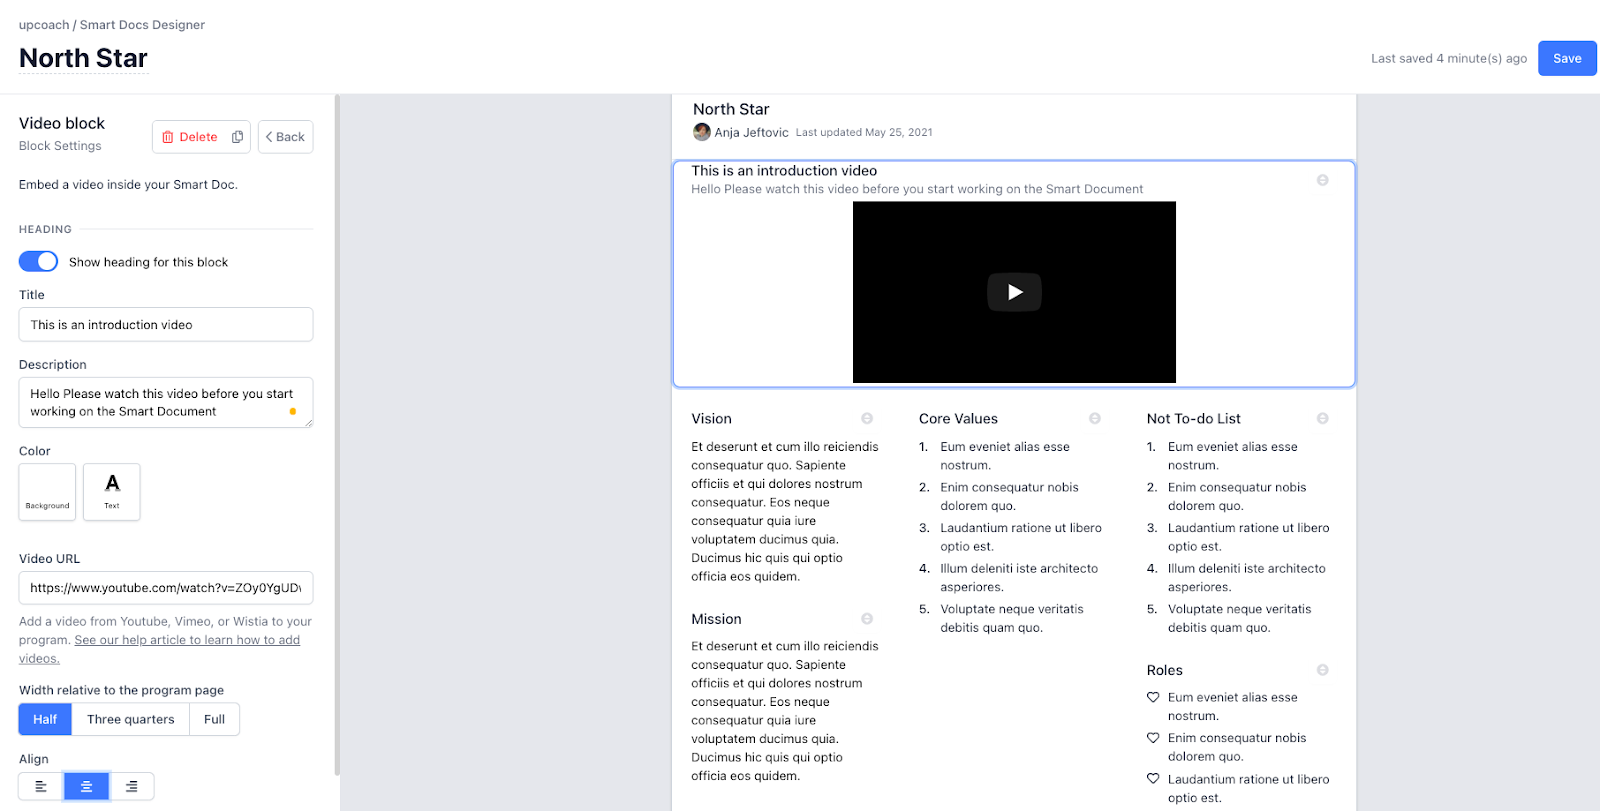The height and width of the screenshot is (811, 1600).
Task: Open options circle icon for Vision block
Action: [x=867, y=418]
